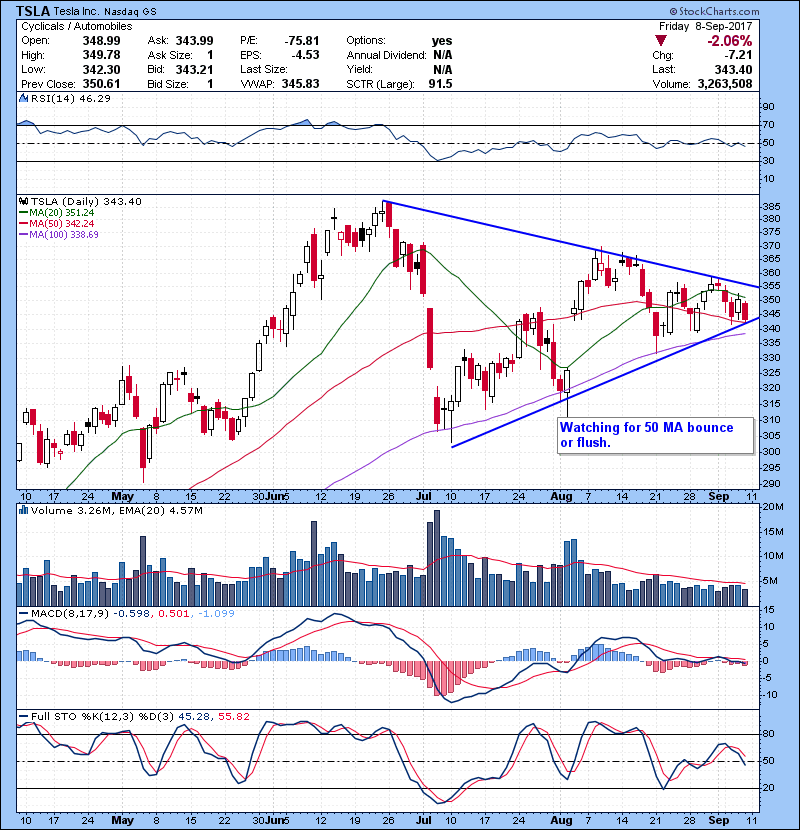Click the RSI(14) panel chart icon
800x830 pixels.
coord(24,98)
